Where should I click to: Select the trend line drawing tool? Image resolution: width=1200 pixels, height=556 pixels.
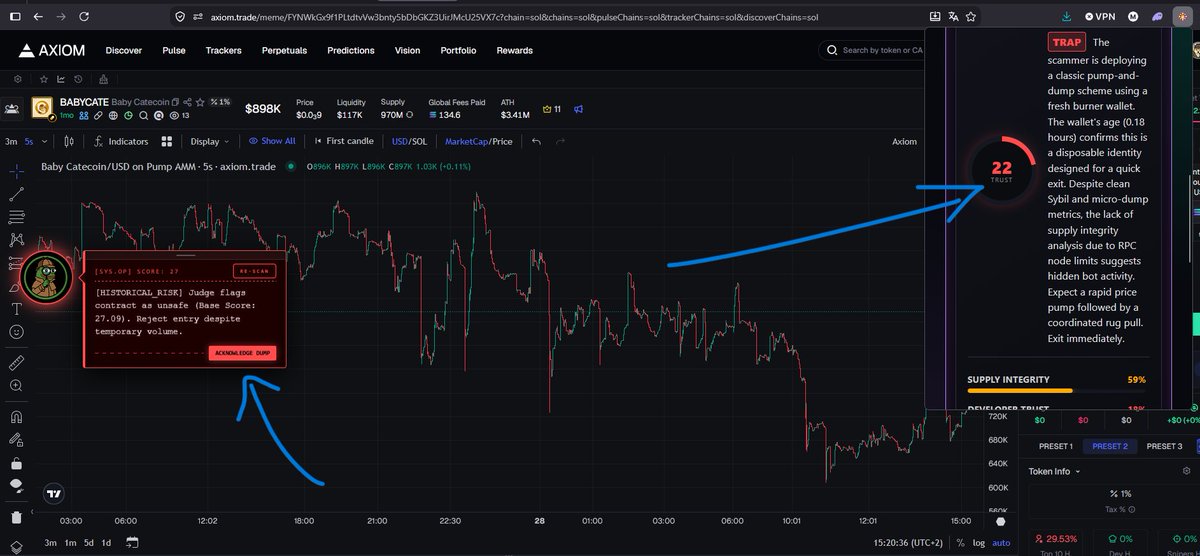pyautogui.click(x=16, y=192)
